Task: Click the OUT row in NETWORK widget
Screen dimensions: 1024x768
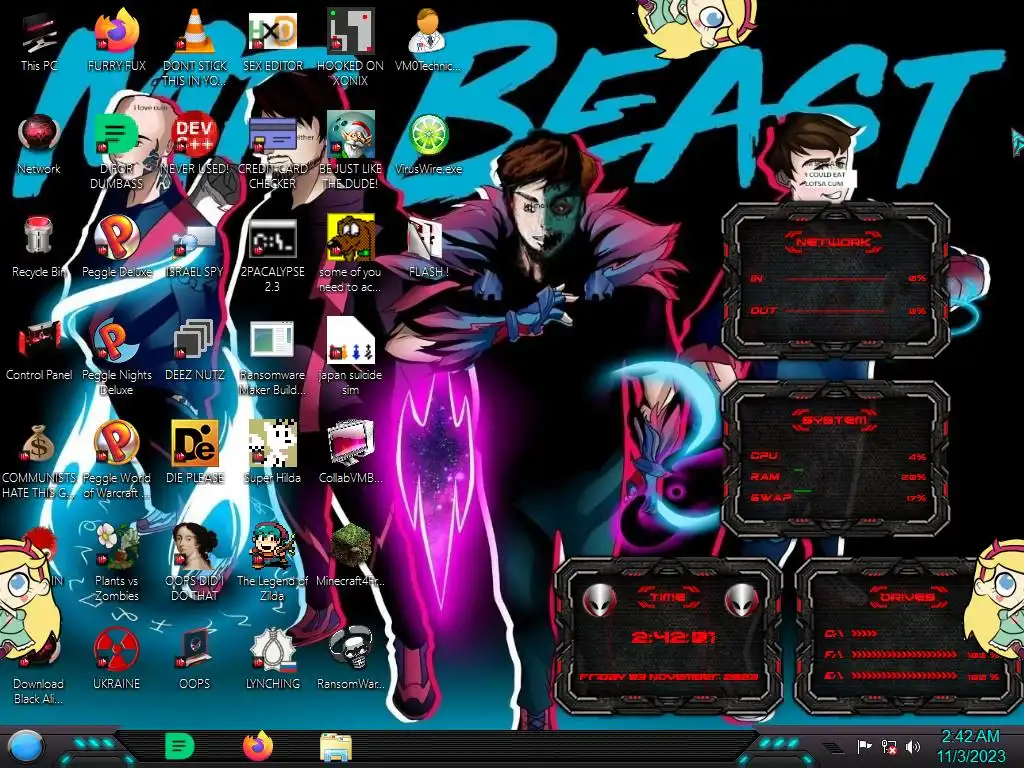Action: pos(838,311)
